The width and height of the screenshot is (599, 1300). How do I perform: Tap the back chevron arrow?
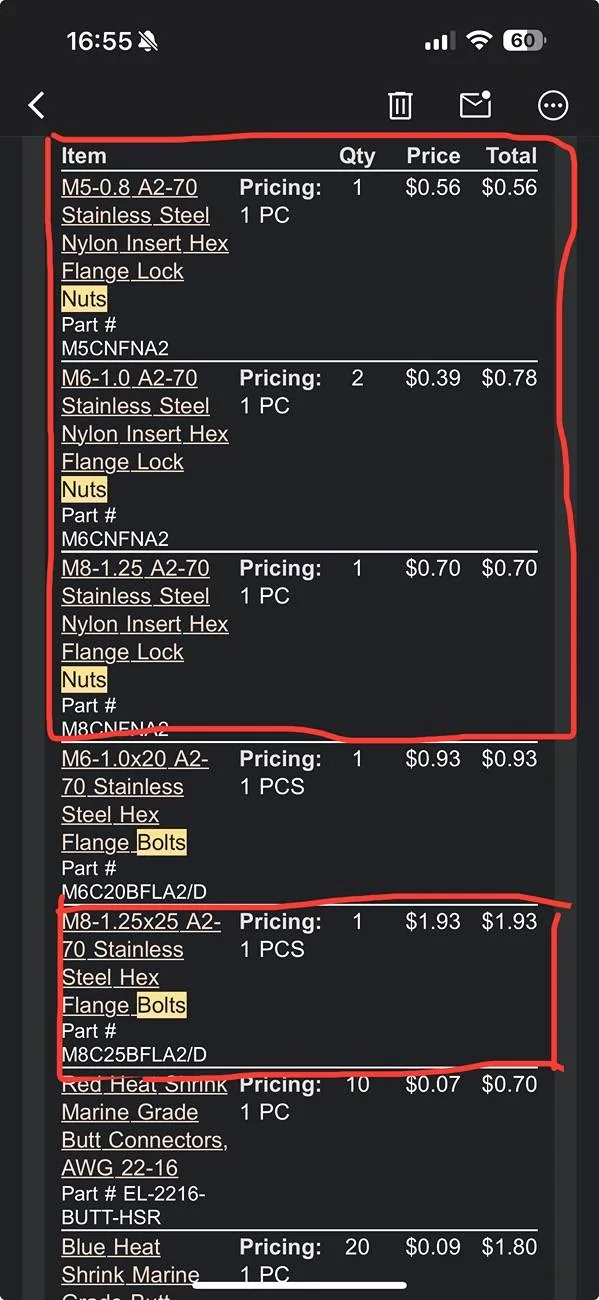pos(37,105)
